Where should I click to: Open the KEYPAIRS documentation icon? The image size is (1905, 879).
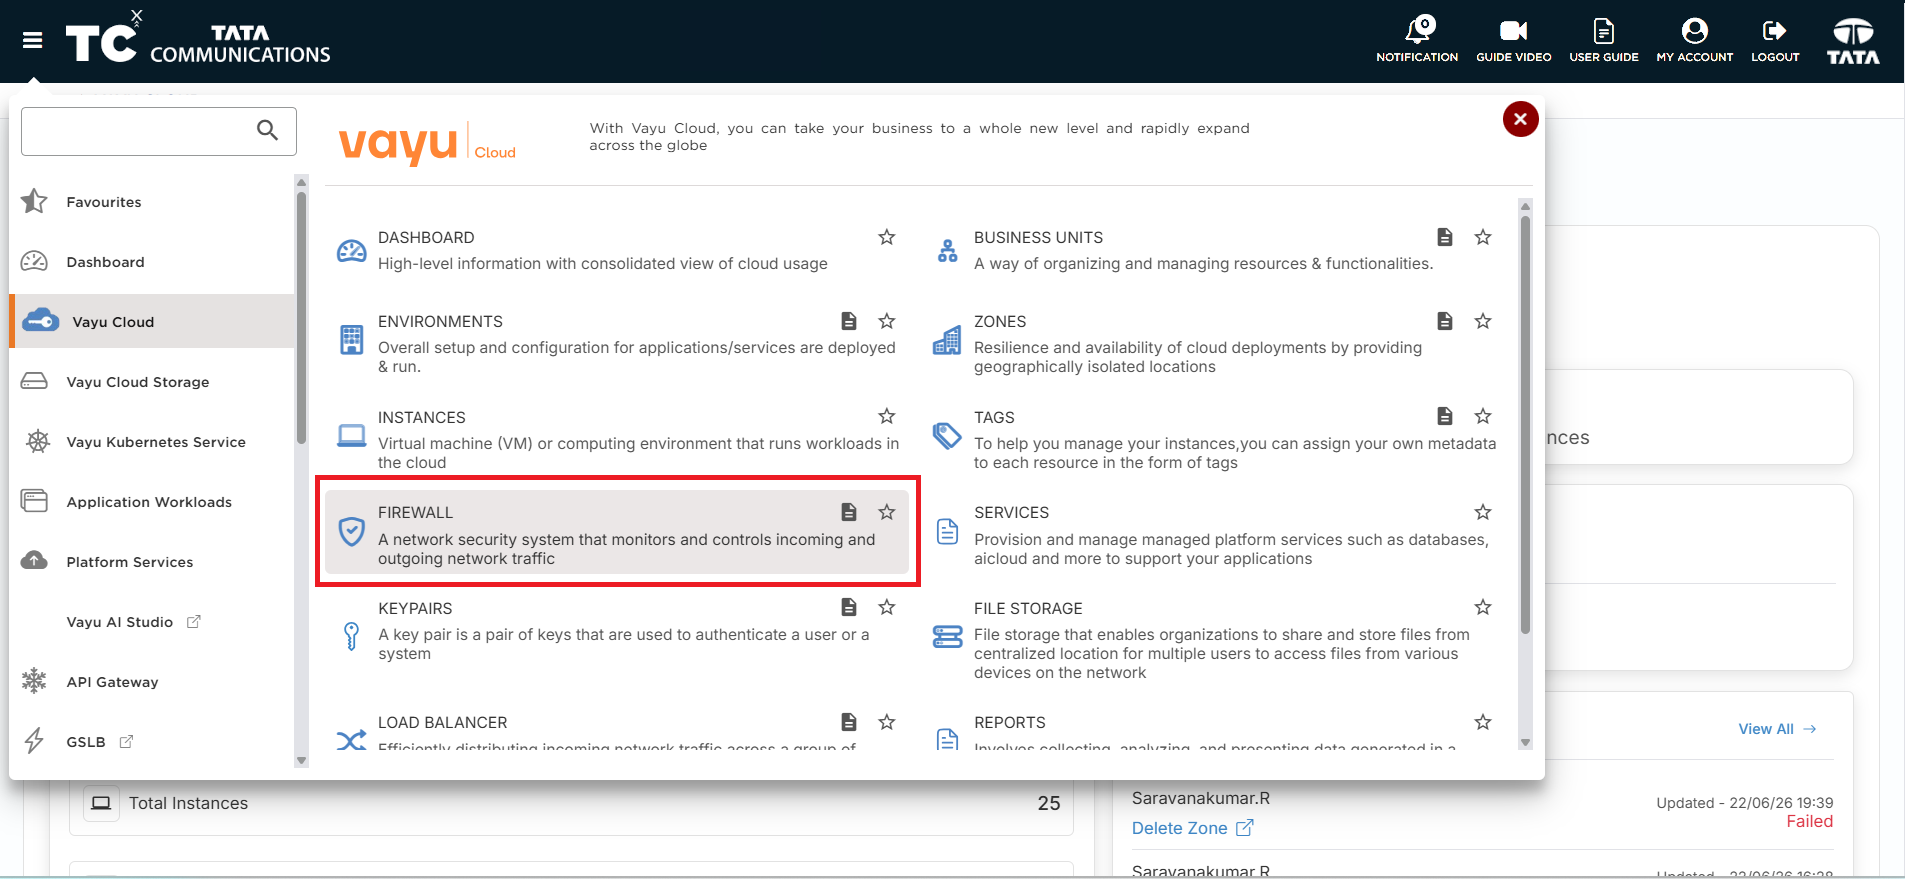pos(849,607)
